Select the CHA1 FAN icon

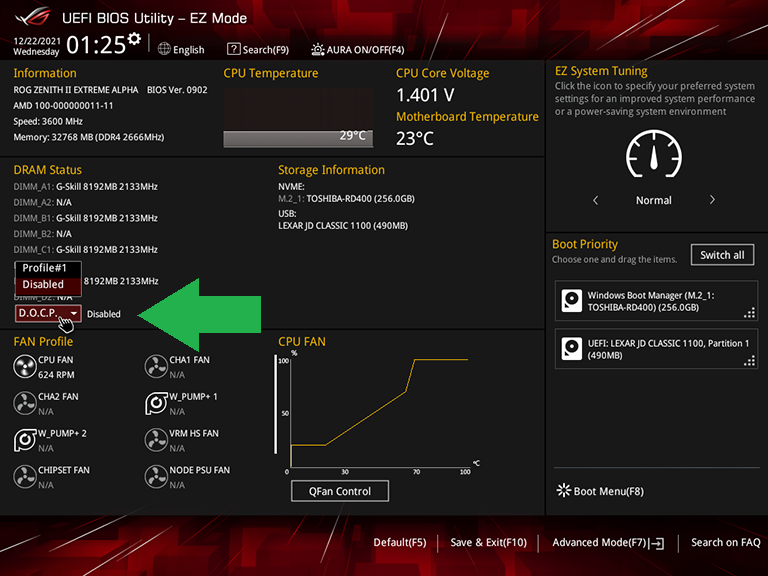pyautogui.click(x=156, y=367)
